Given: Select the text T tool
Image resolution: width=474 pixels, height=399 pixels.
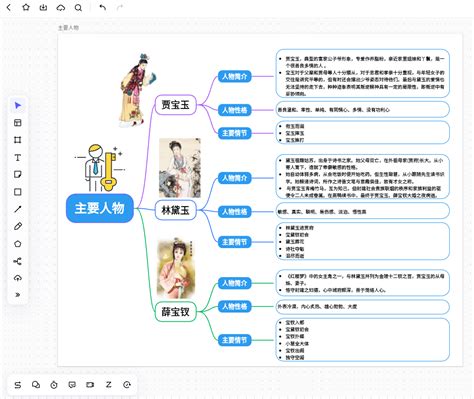Looking at the screenshot, I should tap(18, 157).
